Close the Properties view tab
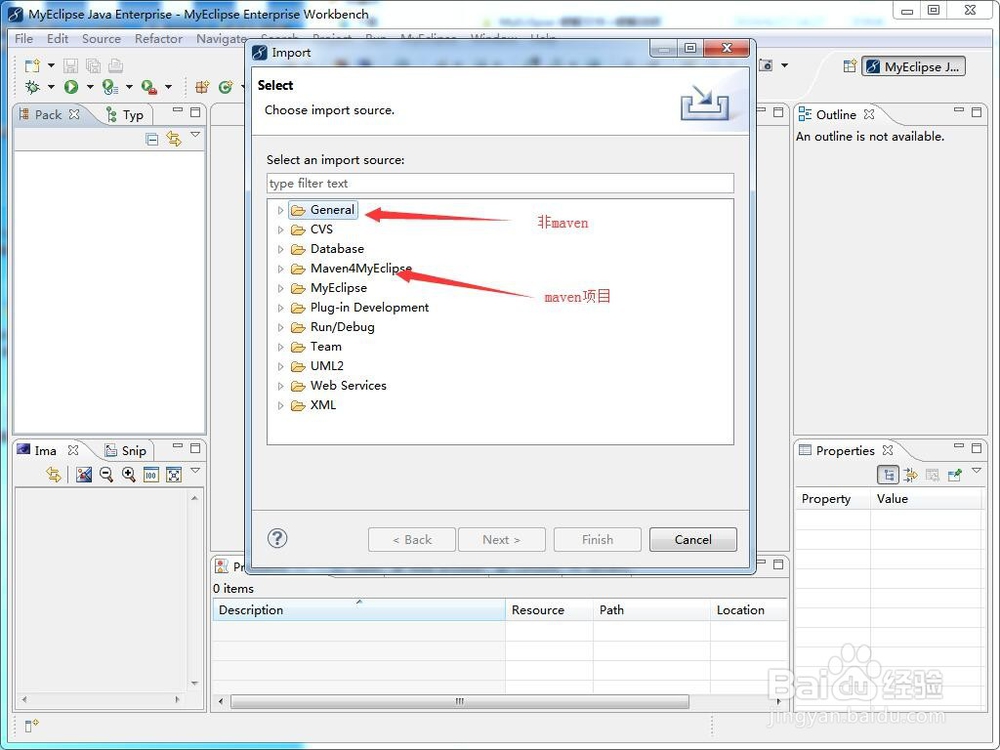Viewport: 1000px width, 750px height. [x=888, y=450]
